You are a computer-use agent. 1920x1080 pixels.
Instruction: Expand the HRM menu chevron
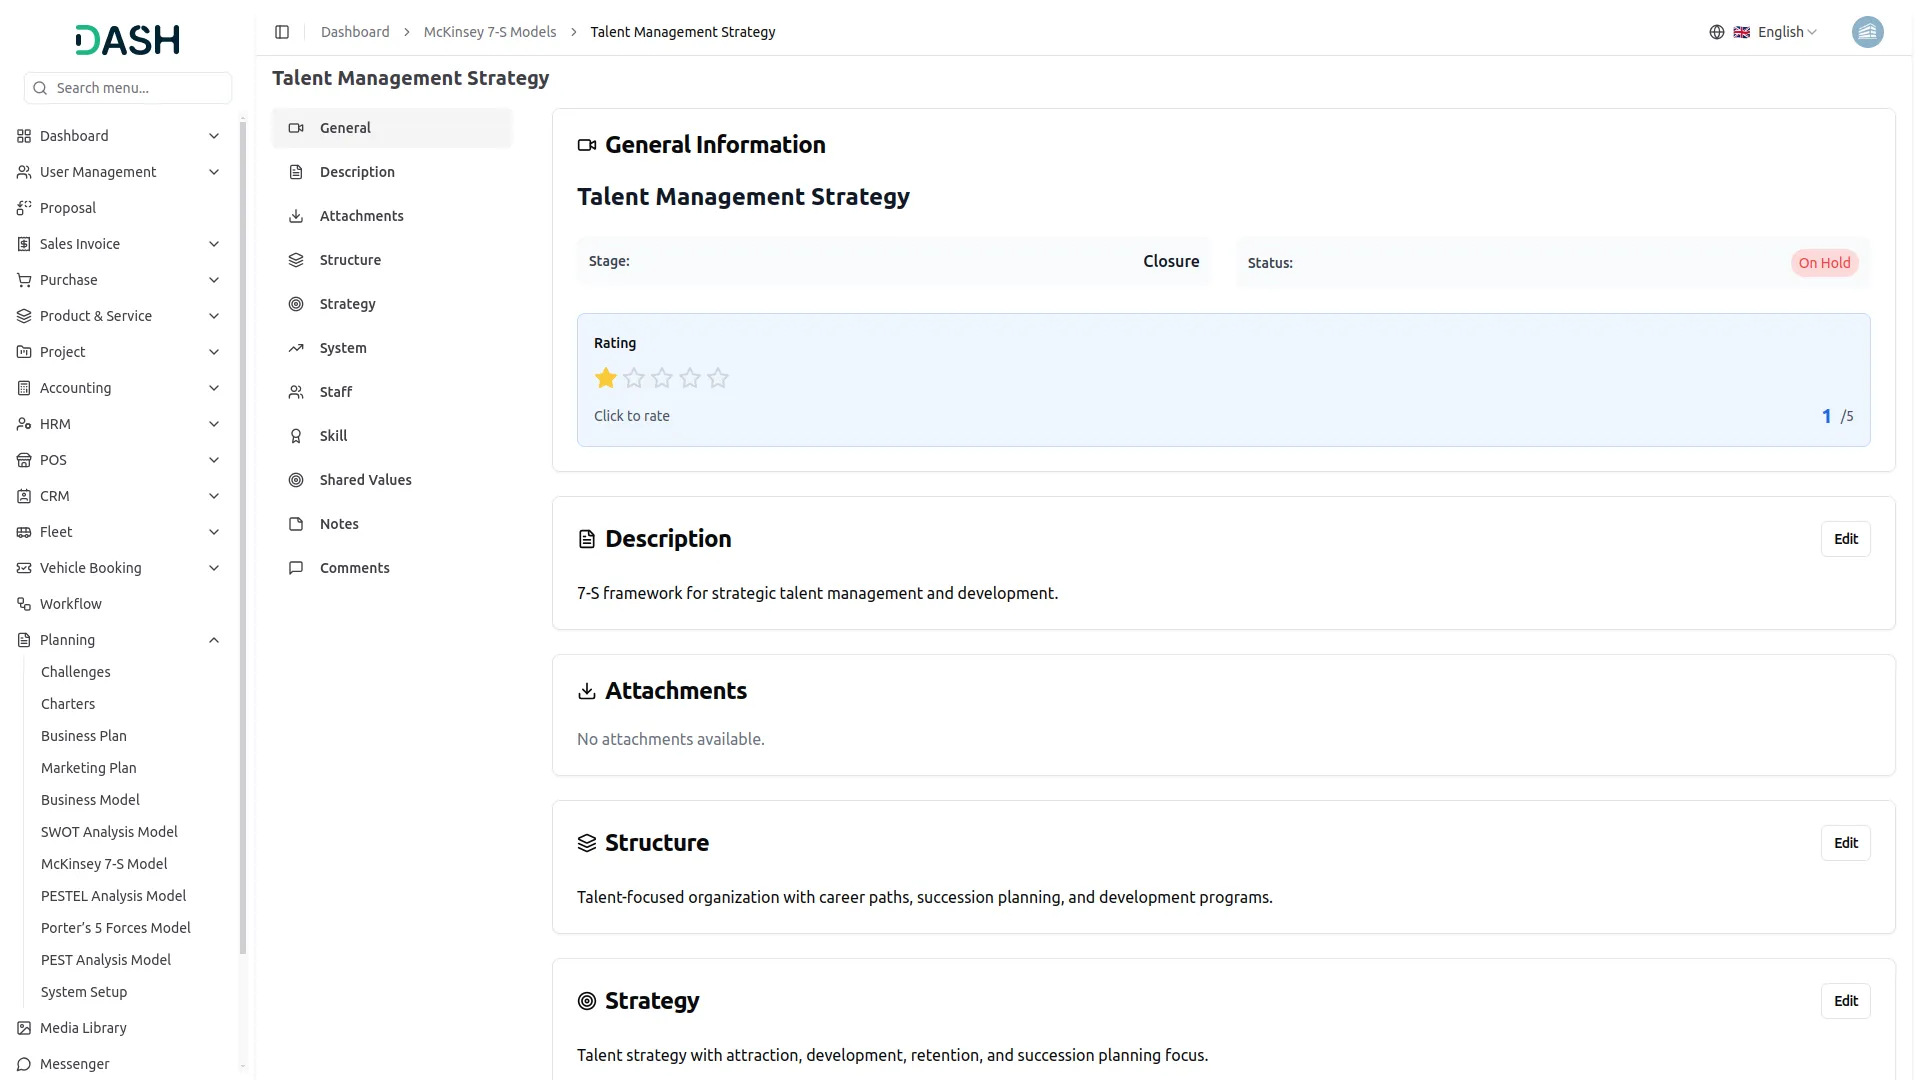214,424
